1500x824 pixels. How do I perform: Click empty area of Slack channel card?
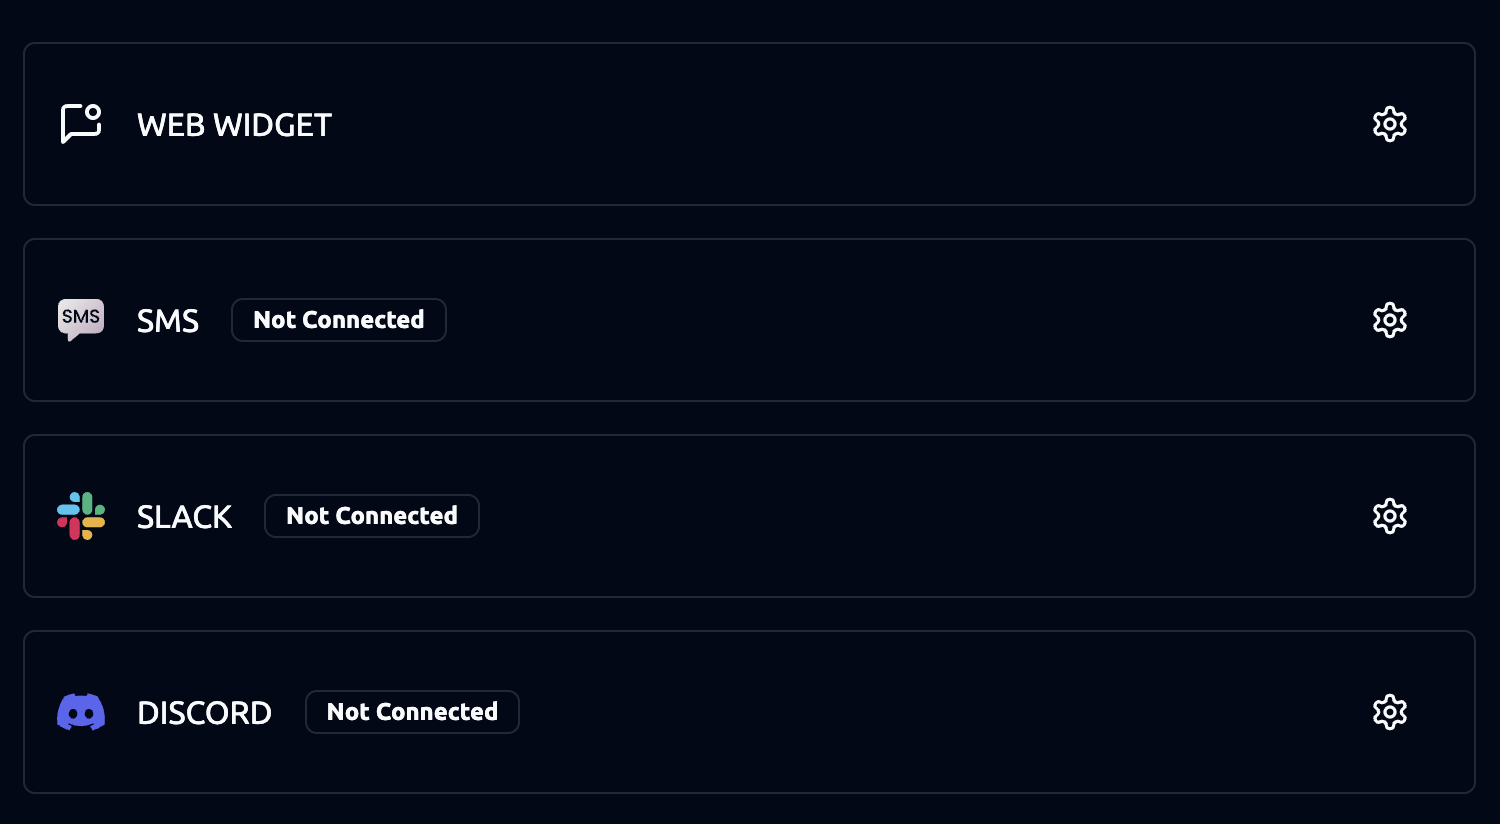click(850, 516)
